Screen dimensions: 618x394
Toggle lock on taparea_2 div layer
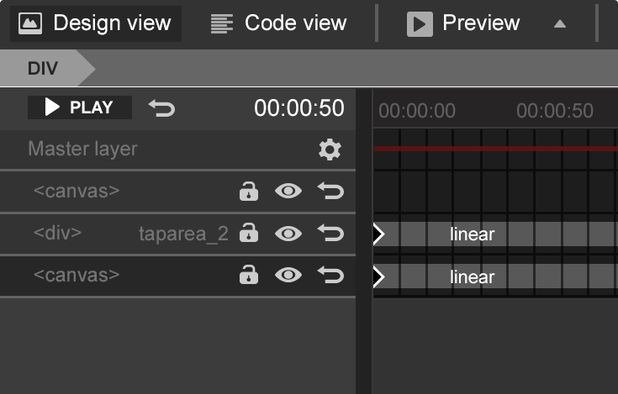click(x=249, y=233)
